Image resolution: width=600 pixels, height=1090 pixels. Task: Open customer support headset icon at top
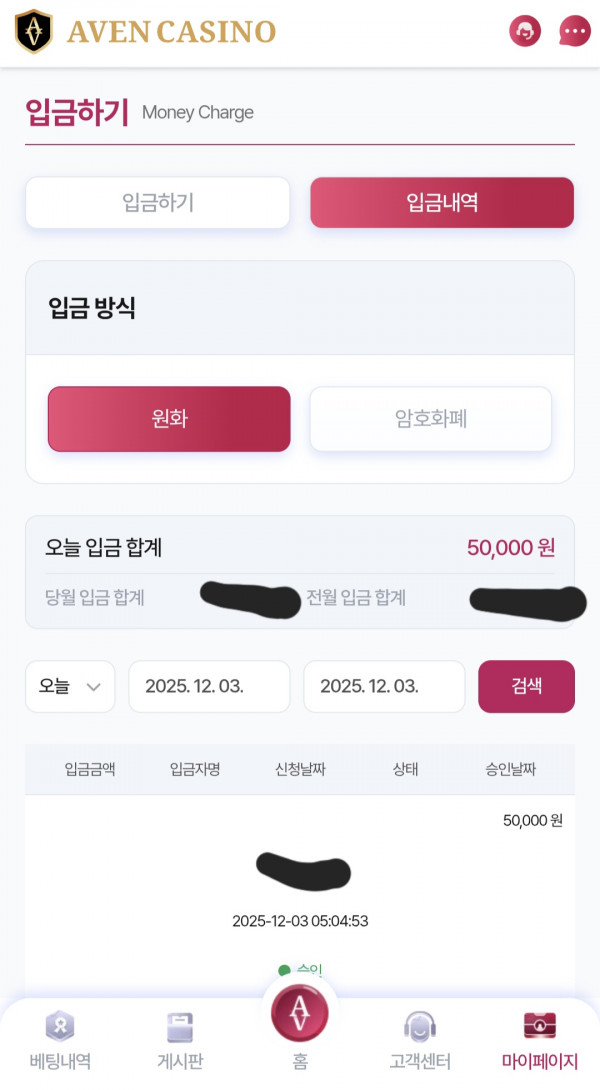coord(524,32)
